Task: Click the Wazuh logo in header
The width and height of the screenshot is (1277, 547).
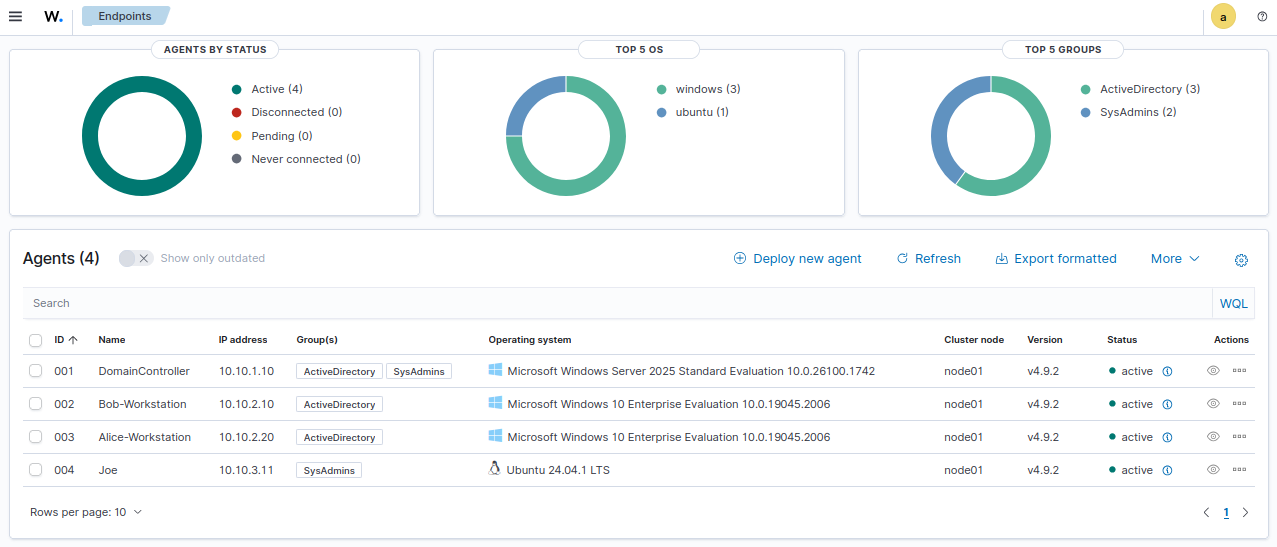Action: [x=53, y=17]
